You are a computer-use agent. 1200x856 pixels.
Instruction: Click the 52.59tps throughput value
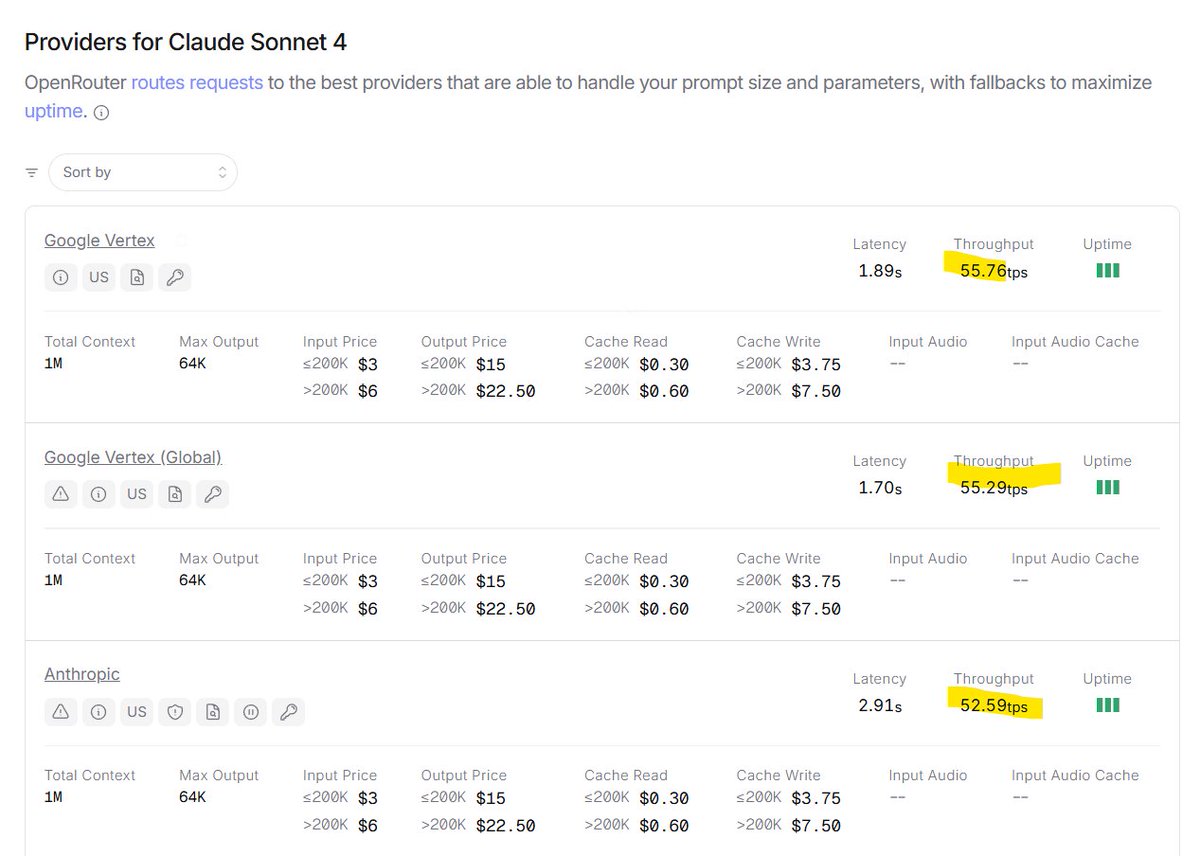pos(994,706)
